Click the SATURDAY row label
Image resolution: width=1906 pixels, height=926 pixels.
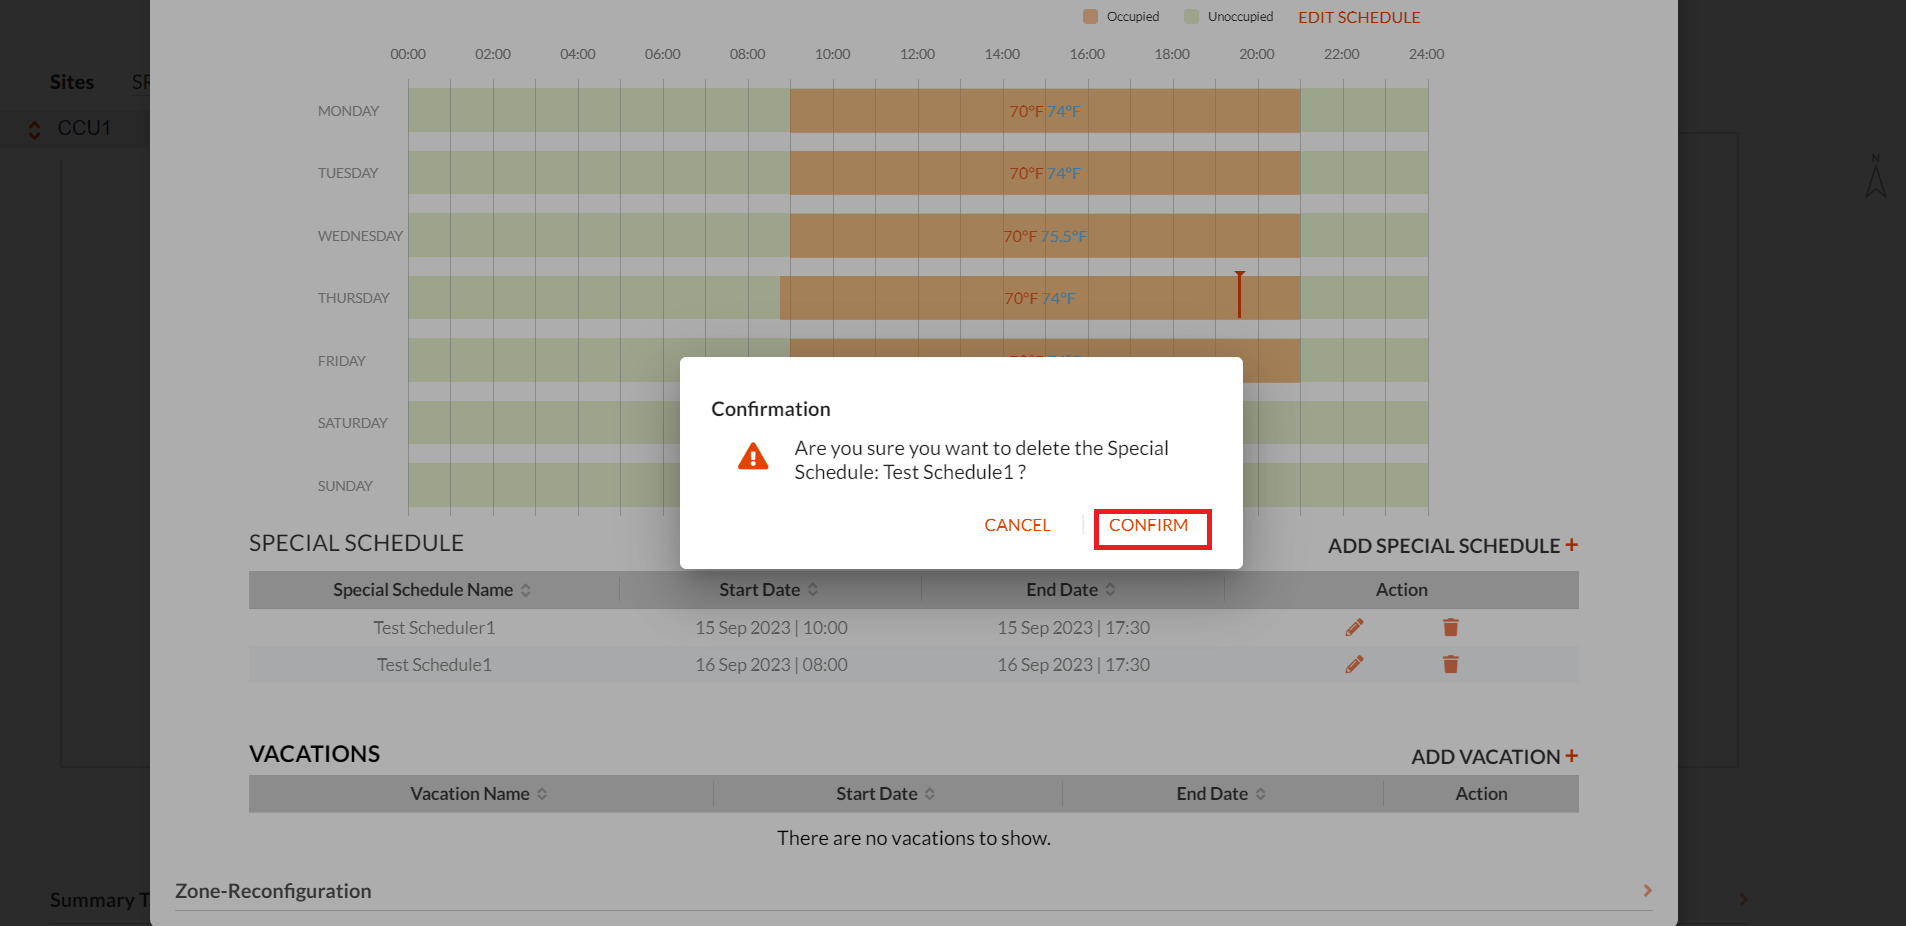(x=352, y=423)
